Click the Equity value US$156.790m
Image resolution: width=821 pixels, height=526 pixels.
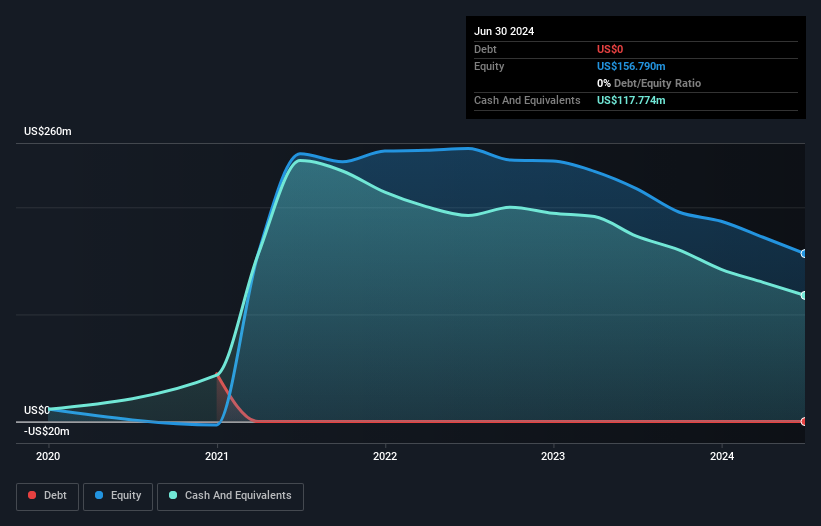tap(631, 66)
